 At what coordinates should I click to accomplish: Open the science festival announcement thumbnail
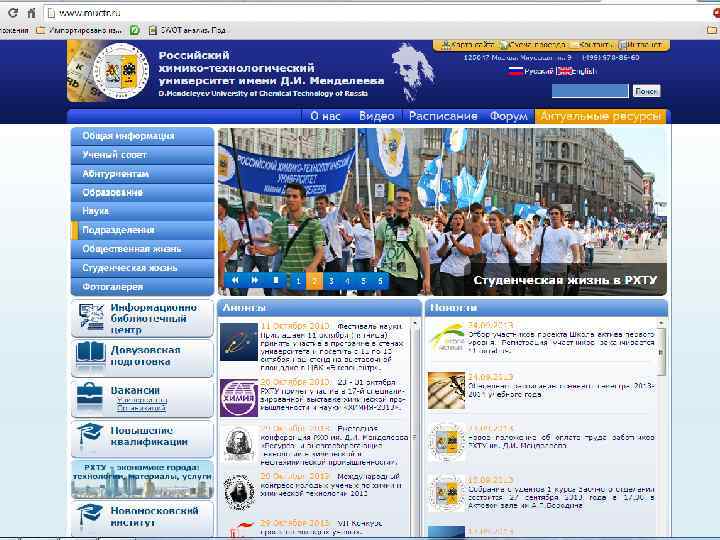[239, 342]
